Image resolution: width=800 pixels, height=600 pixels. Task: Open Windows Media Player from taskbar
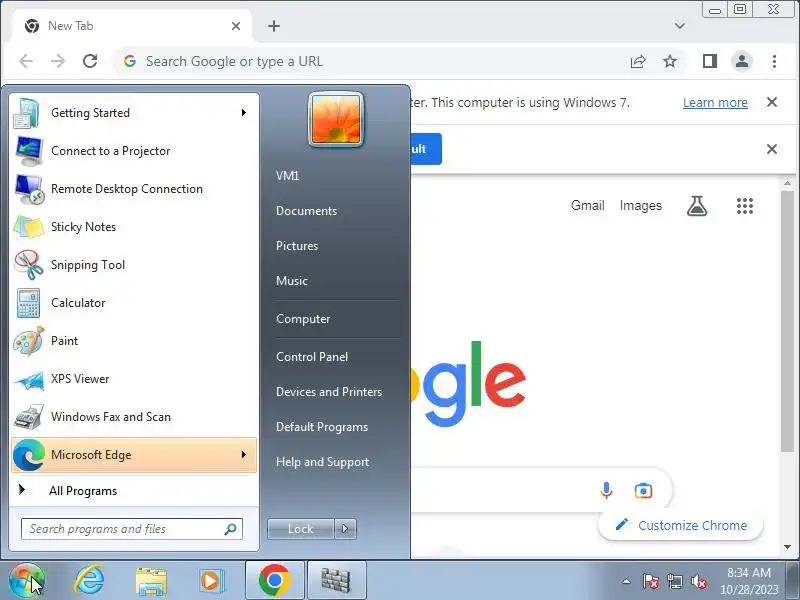click(210, 581)
